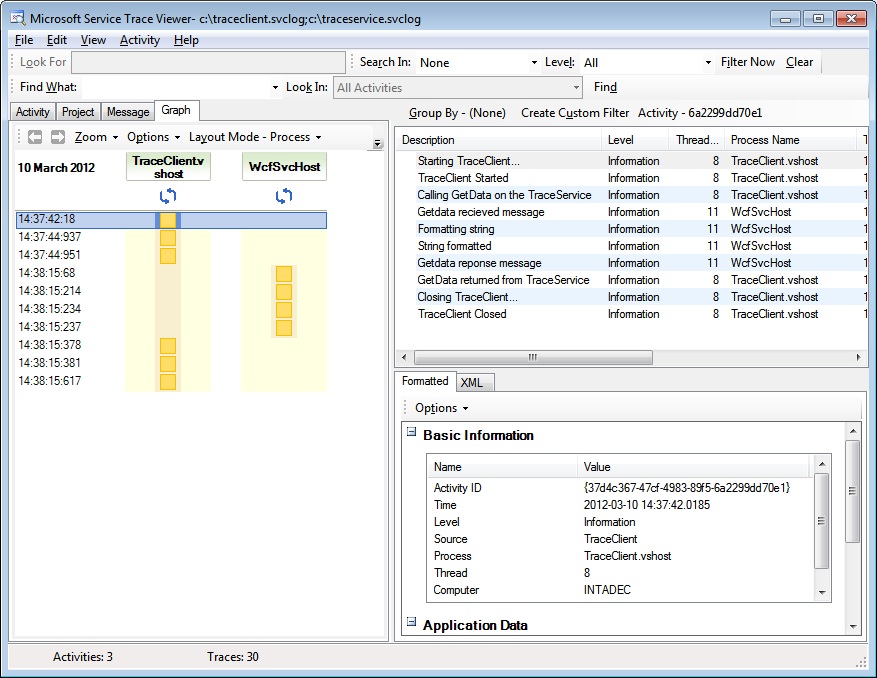Screen dimensions: 877x678
Task: Click the Basic Information table scrollbar thumb
Action: pos(821,521)
